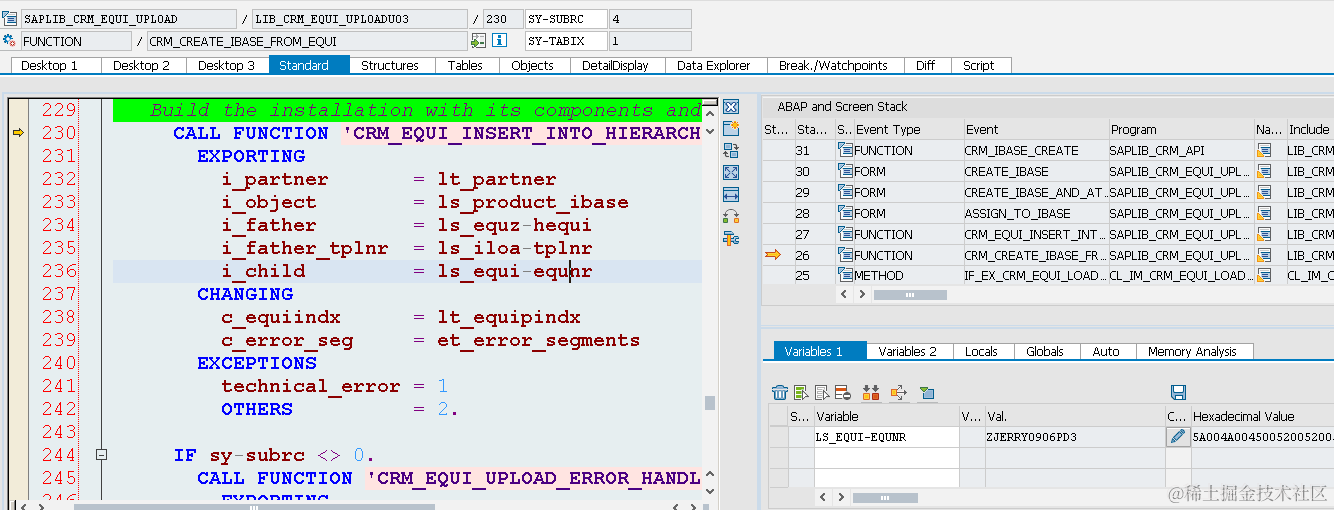Click the METHOD icon in stack row 25

tap(845, 275)
